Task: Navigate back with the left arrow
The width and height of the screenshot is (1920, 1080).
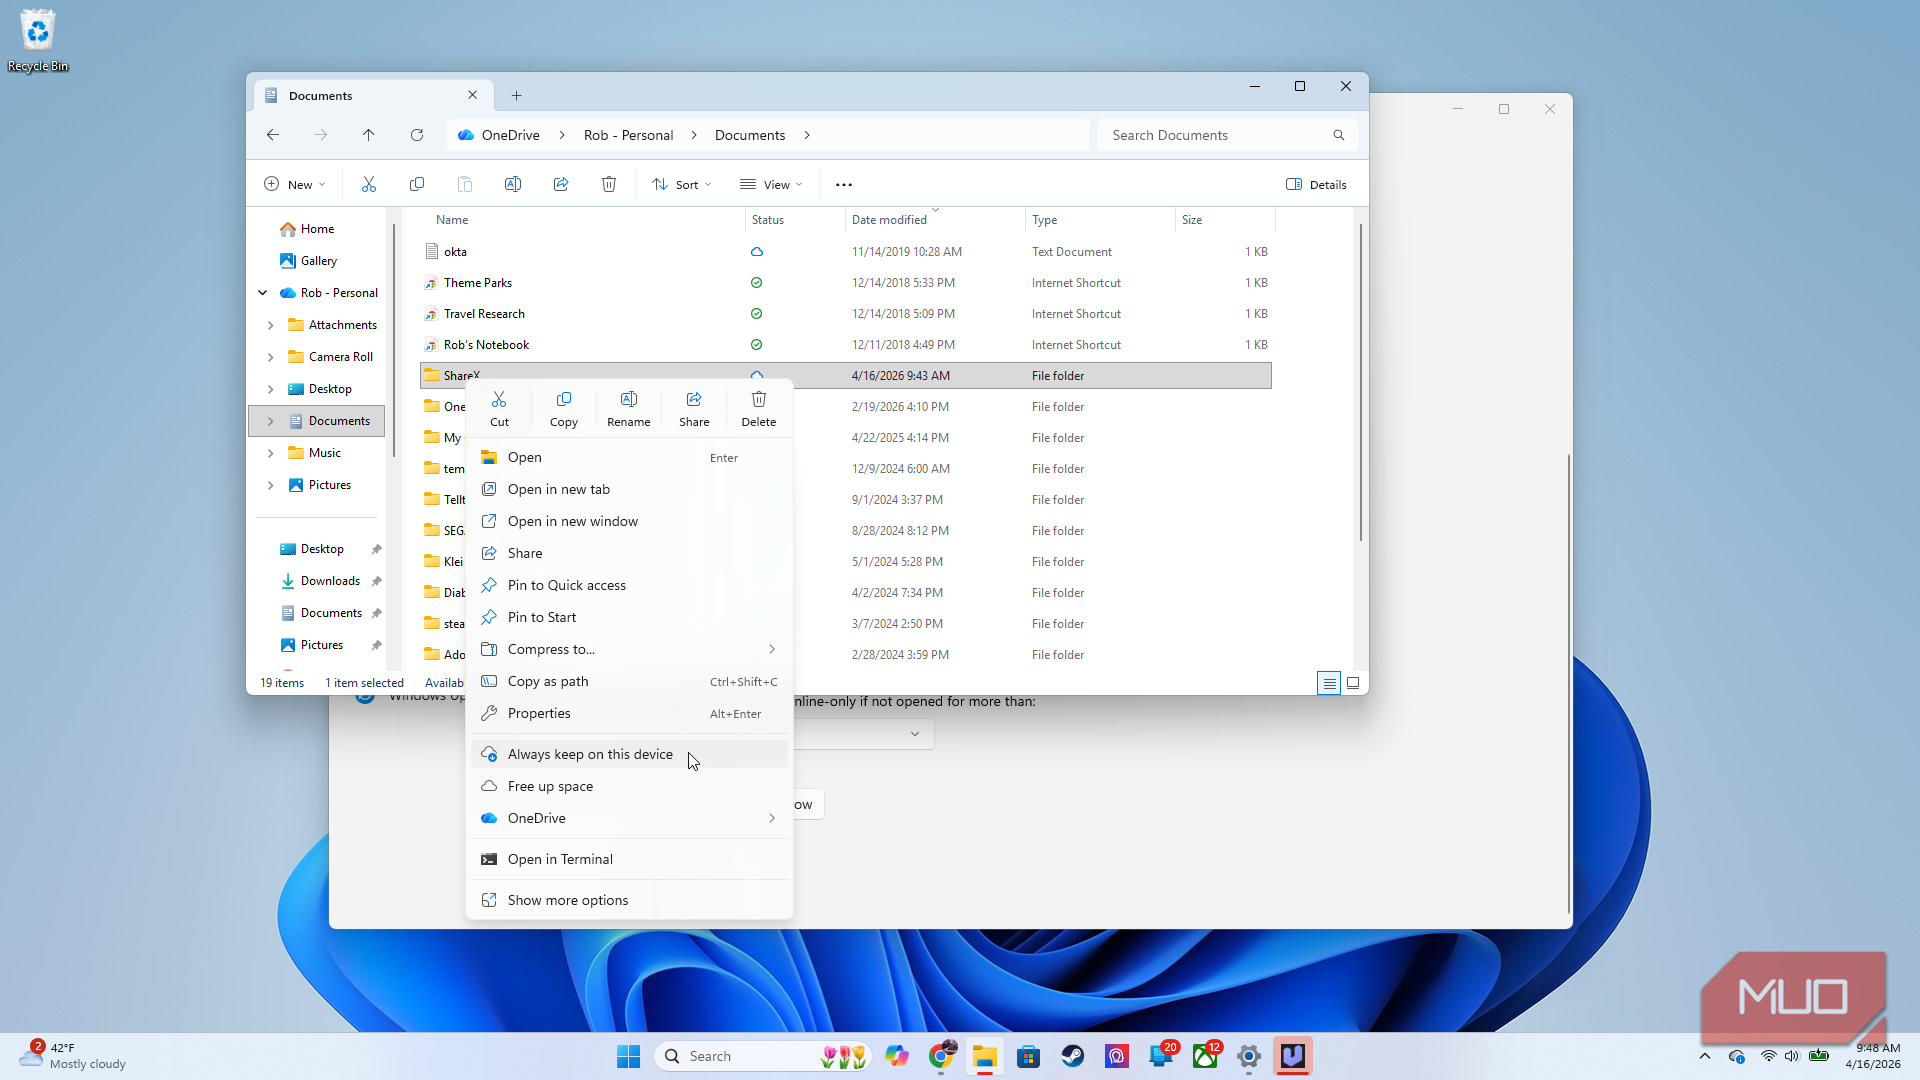Action: (x=273, y=135)
